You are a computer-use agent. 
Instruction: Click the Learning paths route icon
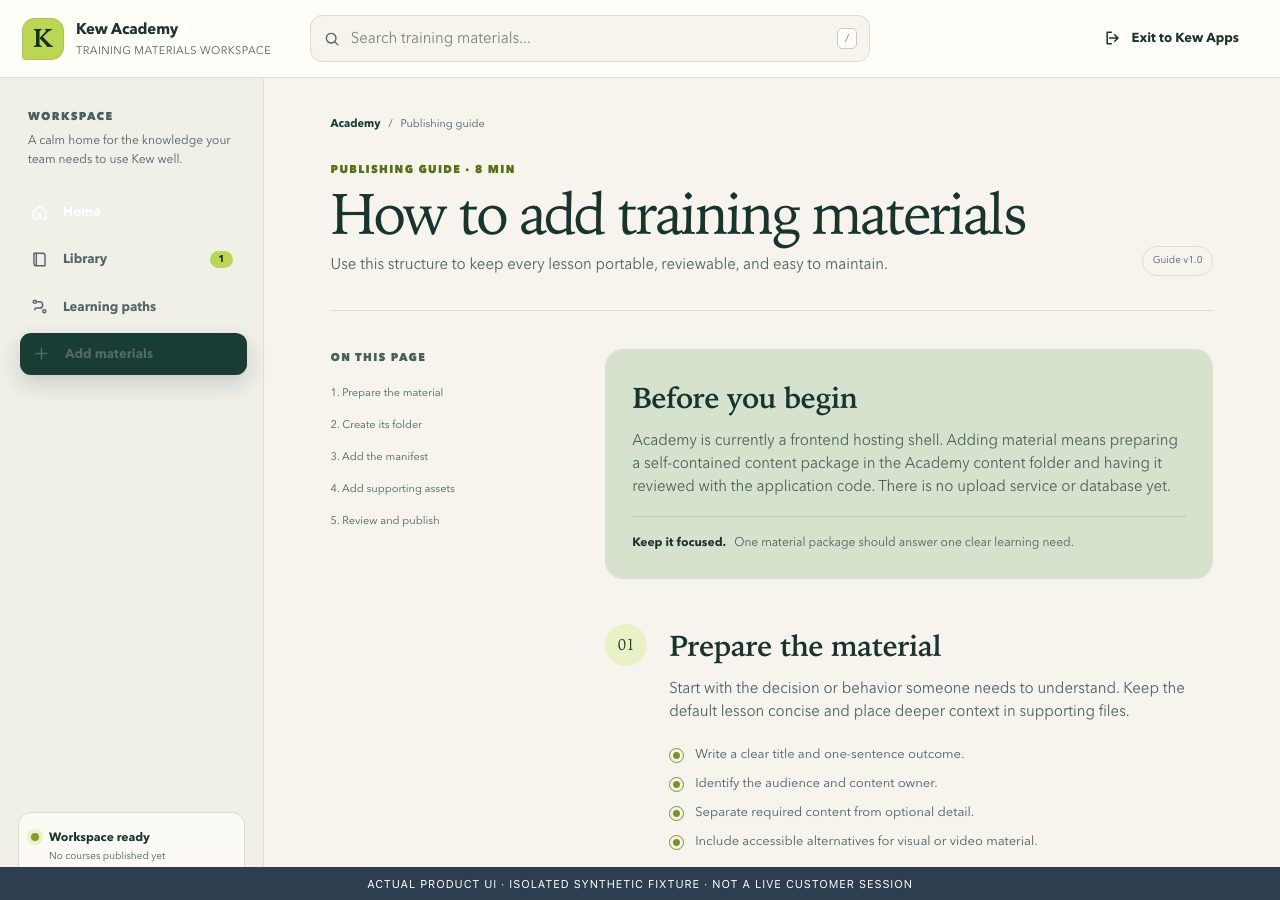(40, 307)
